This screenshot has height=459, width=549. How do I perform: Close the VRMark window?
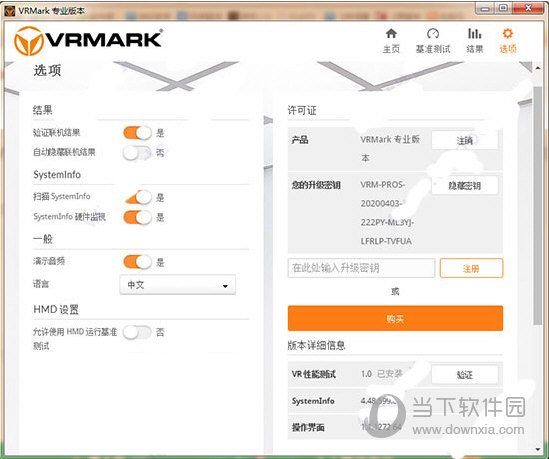point(528,8)
